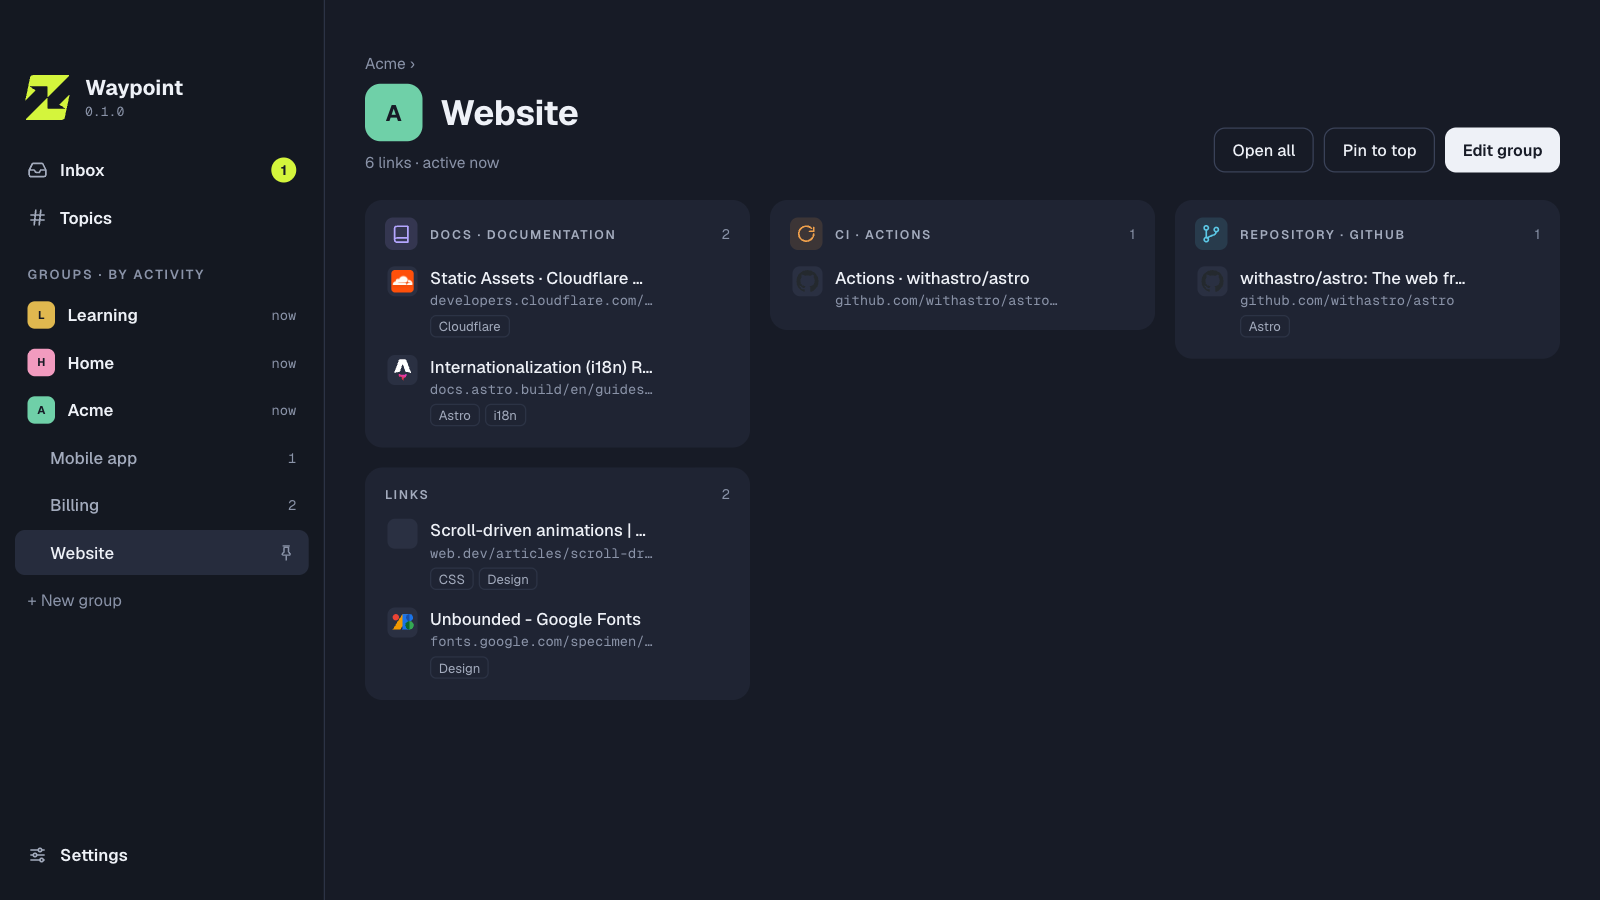The image size is (1600, 900).
Task: Click the Waypoint logo icon
Action: [x=48, y=98]
